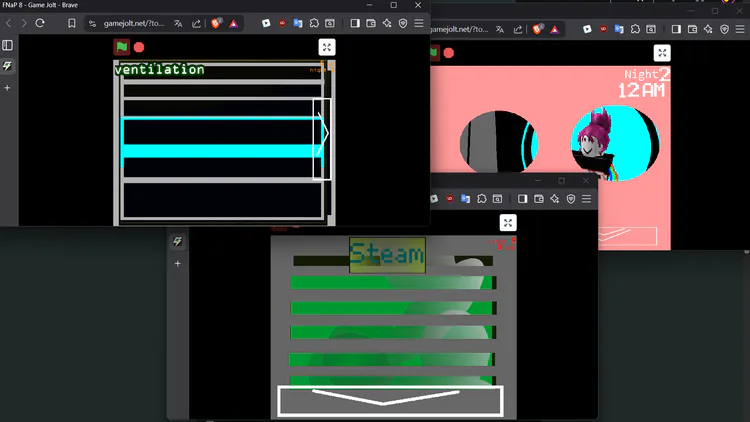
Task: Click the Steam label in game
Action: 387,255
